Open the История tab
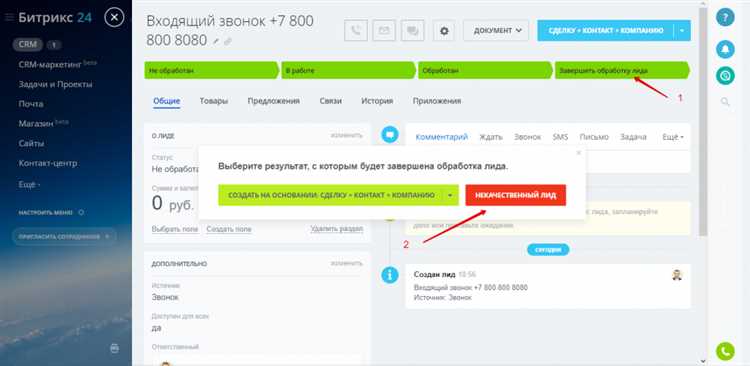The width and height of the screenshot is (750, 366). tap(377, 101)
